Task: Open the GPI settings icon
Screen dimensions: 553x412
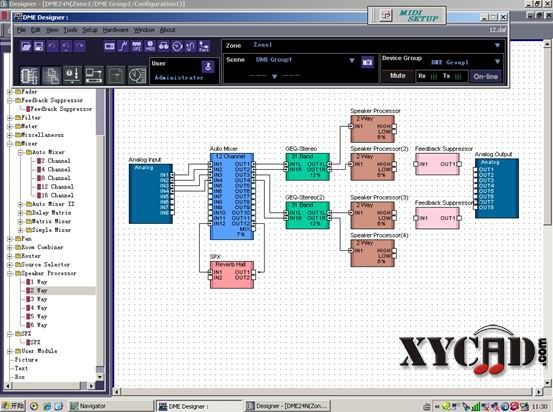Action: point(136,46)
